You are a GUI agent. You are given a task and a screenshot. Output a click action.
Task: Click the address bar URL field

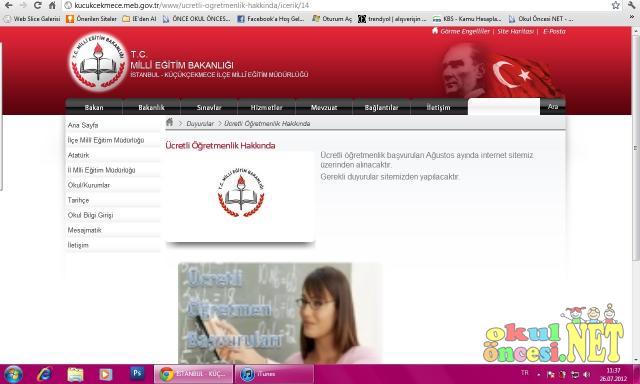pyautogui.click(x=337, y=5)
